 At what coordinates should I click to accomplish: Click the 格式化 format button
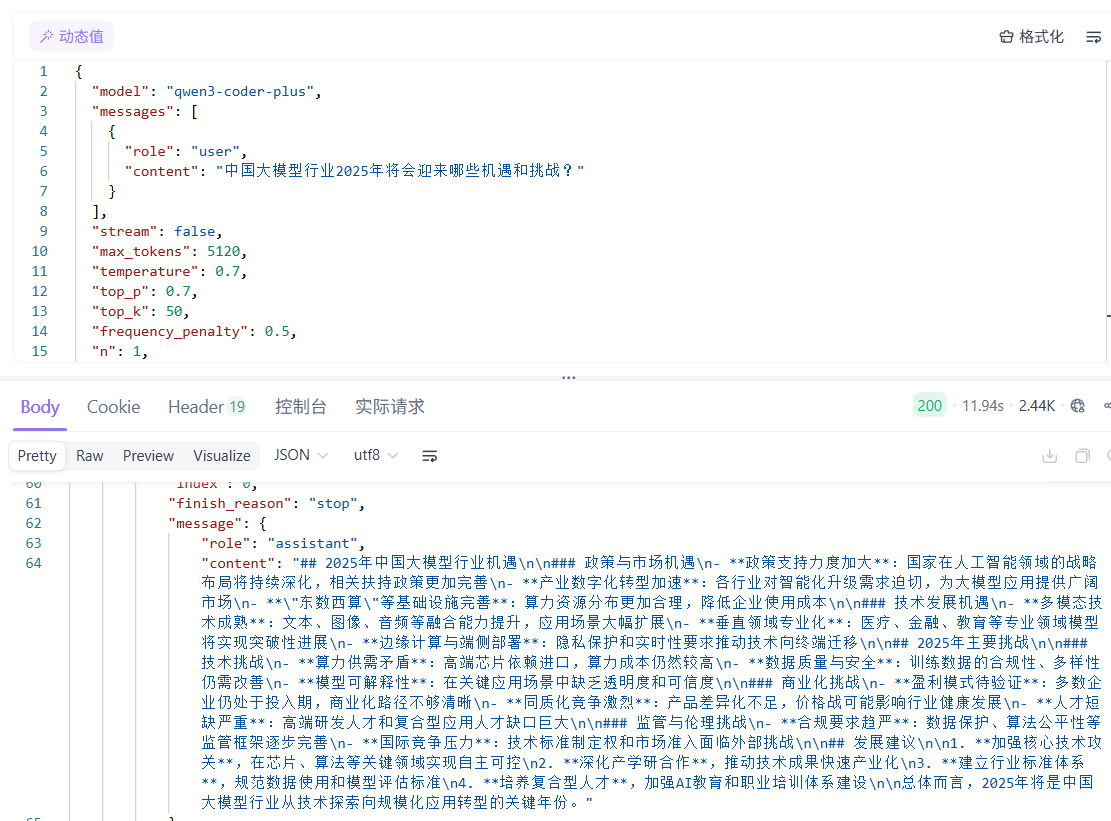[x=1031, y=37]
